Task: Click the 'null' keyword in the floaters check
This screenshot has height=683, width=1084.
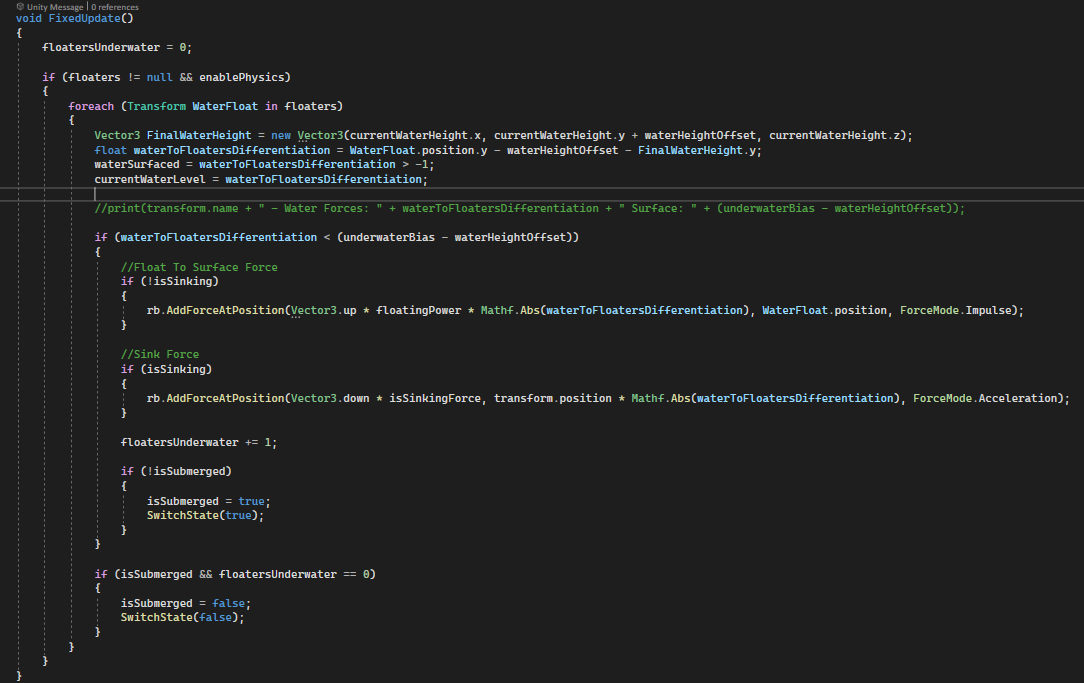Action: tap(160, 77)
